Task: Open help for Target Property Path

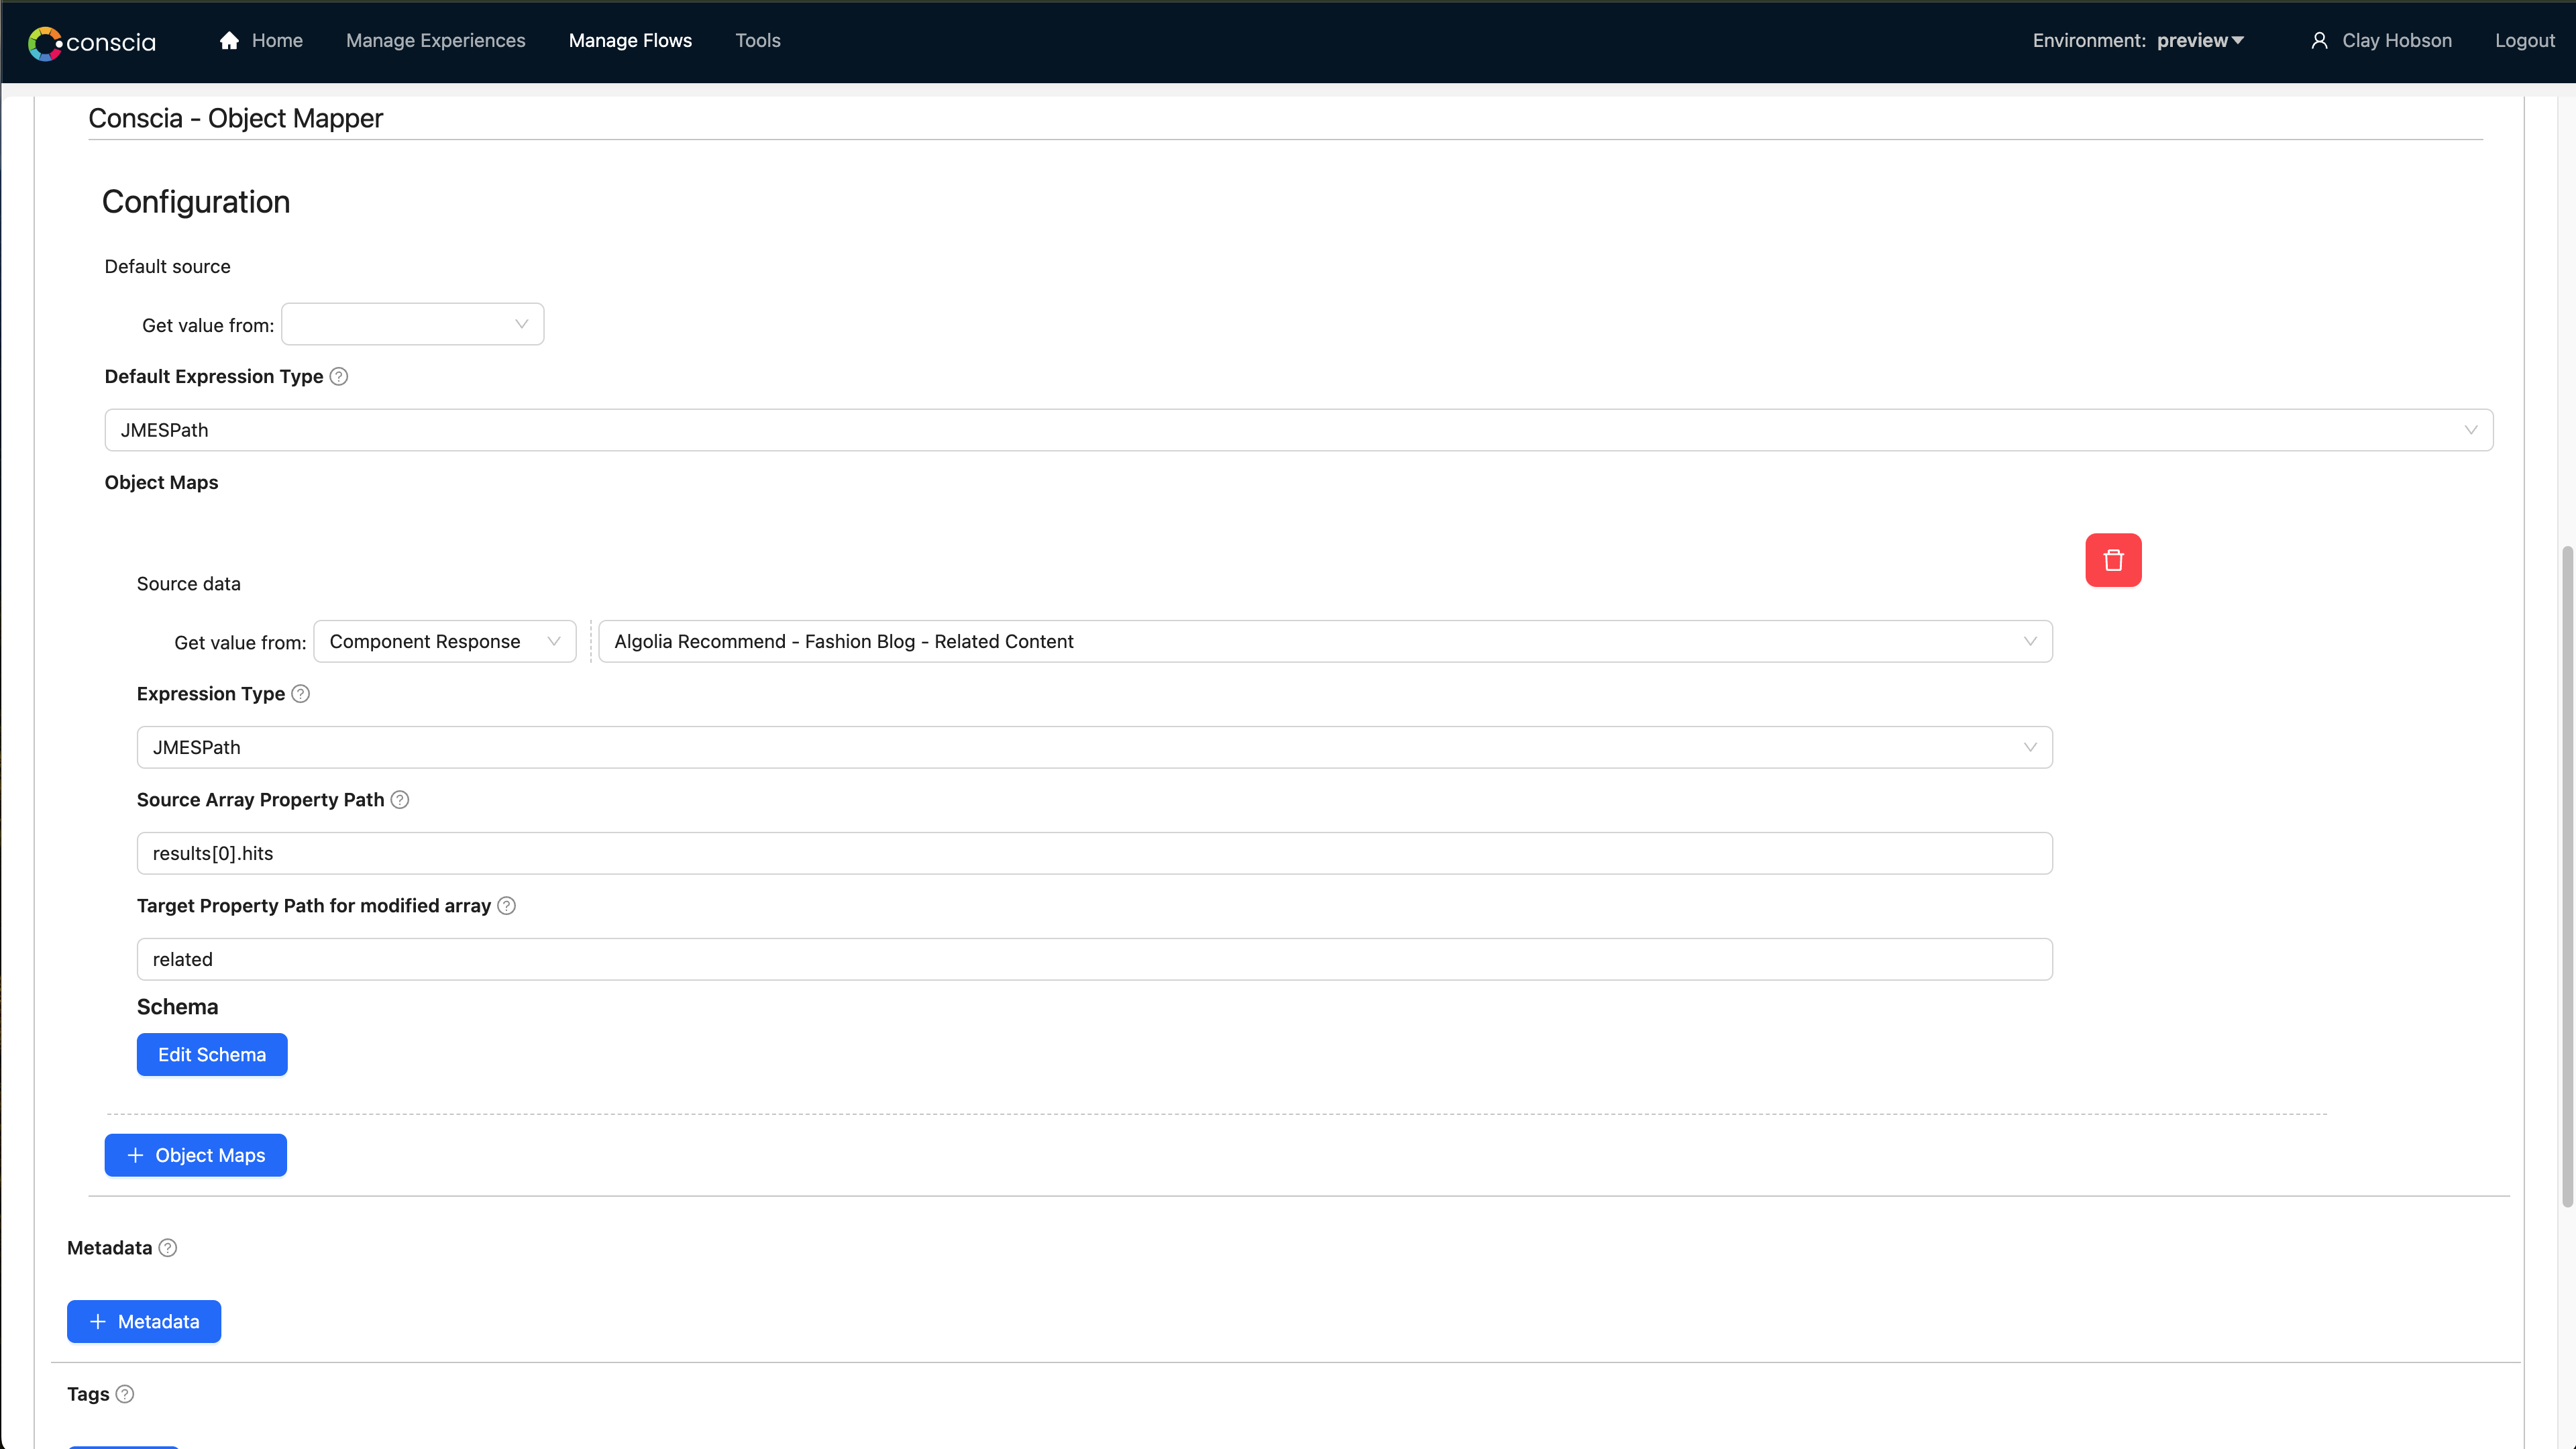Action: click(x=507, y=906)
